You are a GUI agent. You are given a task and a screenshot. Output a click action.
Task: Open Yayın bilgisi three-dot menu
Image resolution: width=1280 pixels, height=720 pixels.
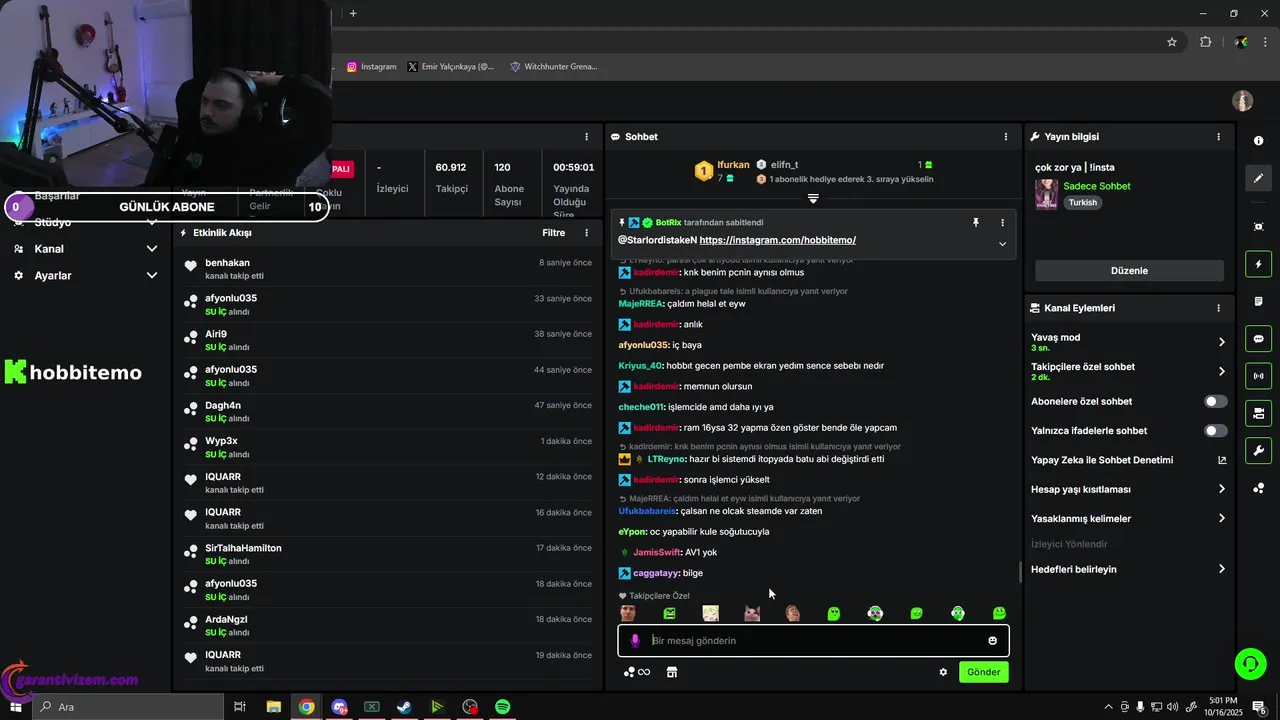[x=1218, y=137]
